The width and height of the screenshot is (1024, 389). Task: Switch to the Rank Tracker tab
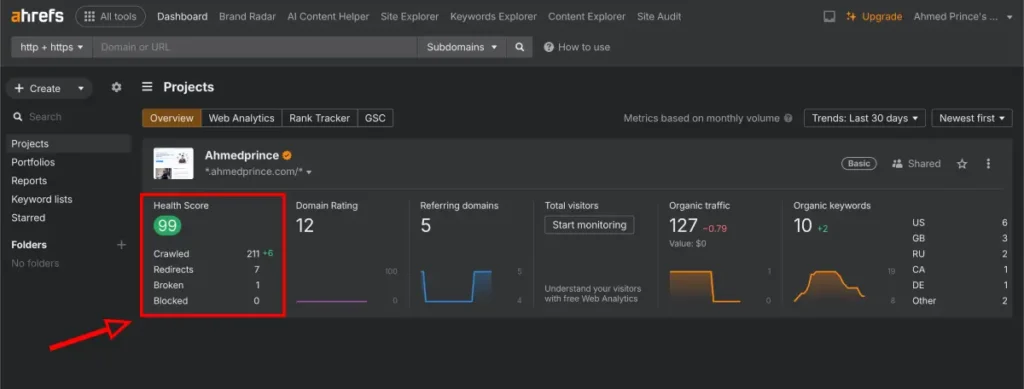point(319,118)
